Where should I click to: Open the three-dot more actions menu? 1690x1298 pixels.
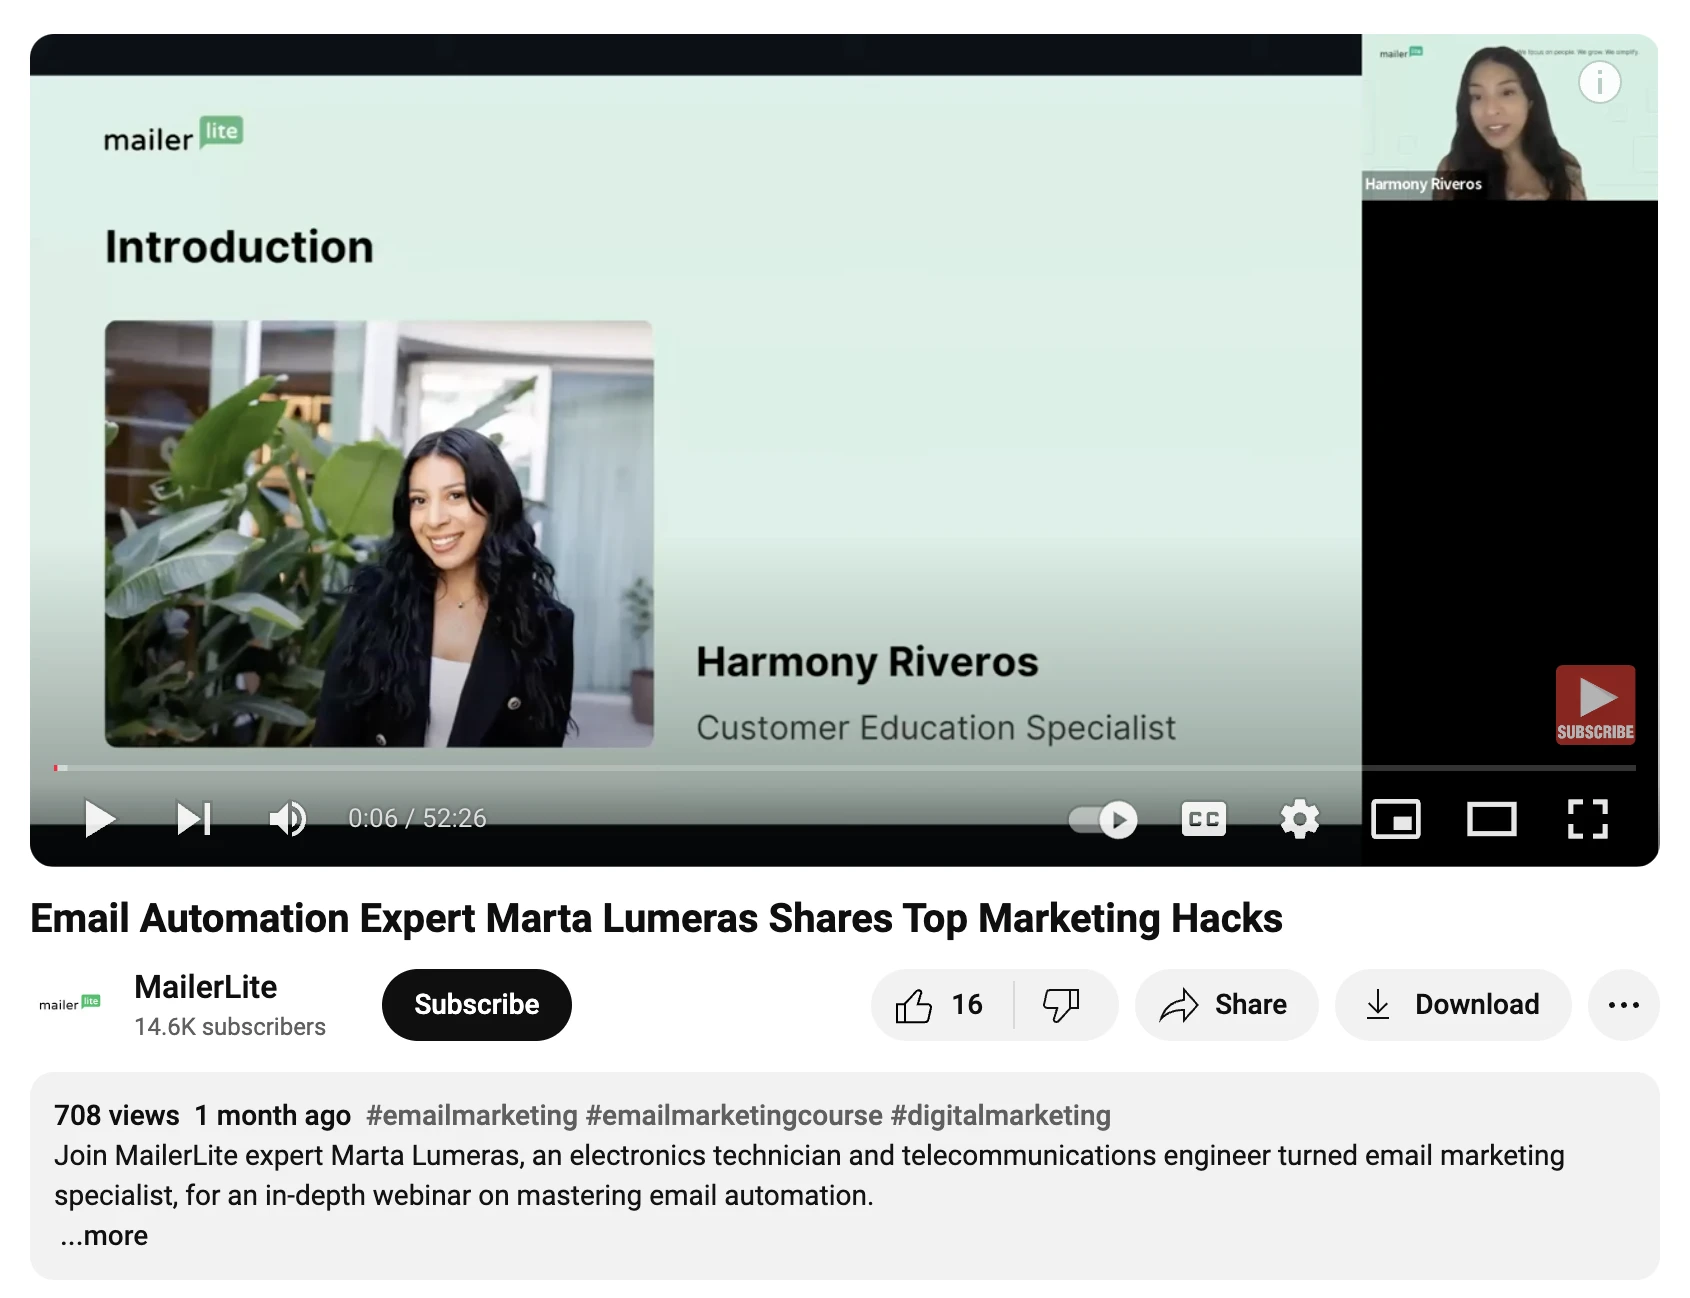click(x=1623, y=1005)
